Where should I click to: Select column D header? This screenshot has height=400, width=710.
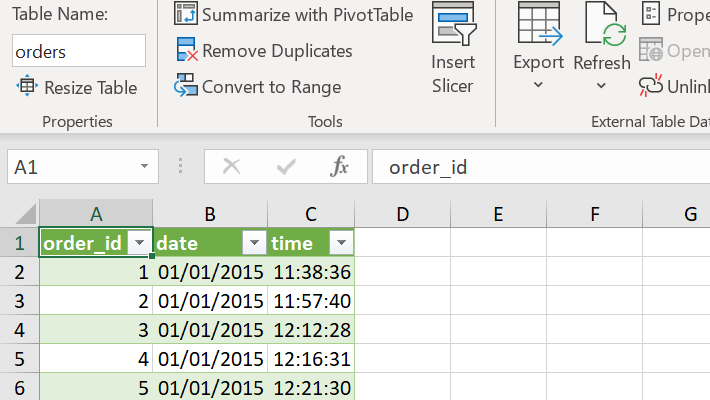[402, 213]
